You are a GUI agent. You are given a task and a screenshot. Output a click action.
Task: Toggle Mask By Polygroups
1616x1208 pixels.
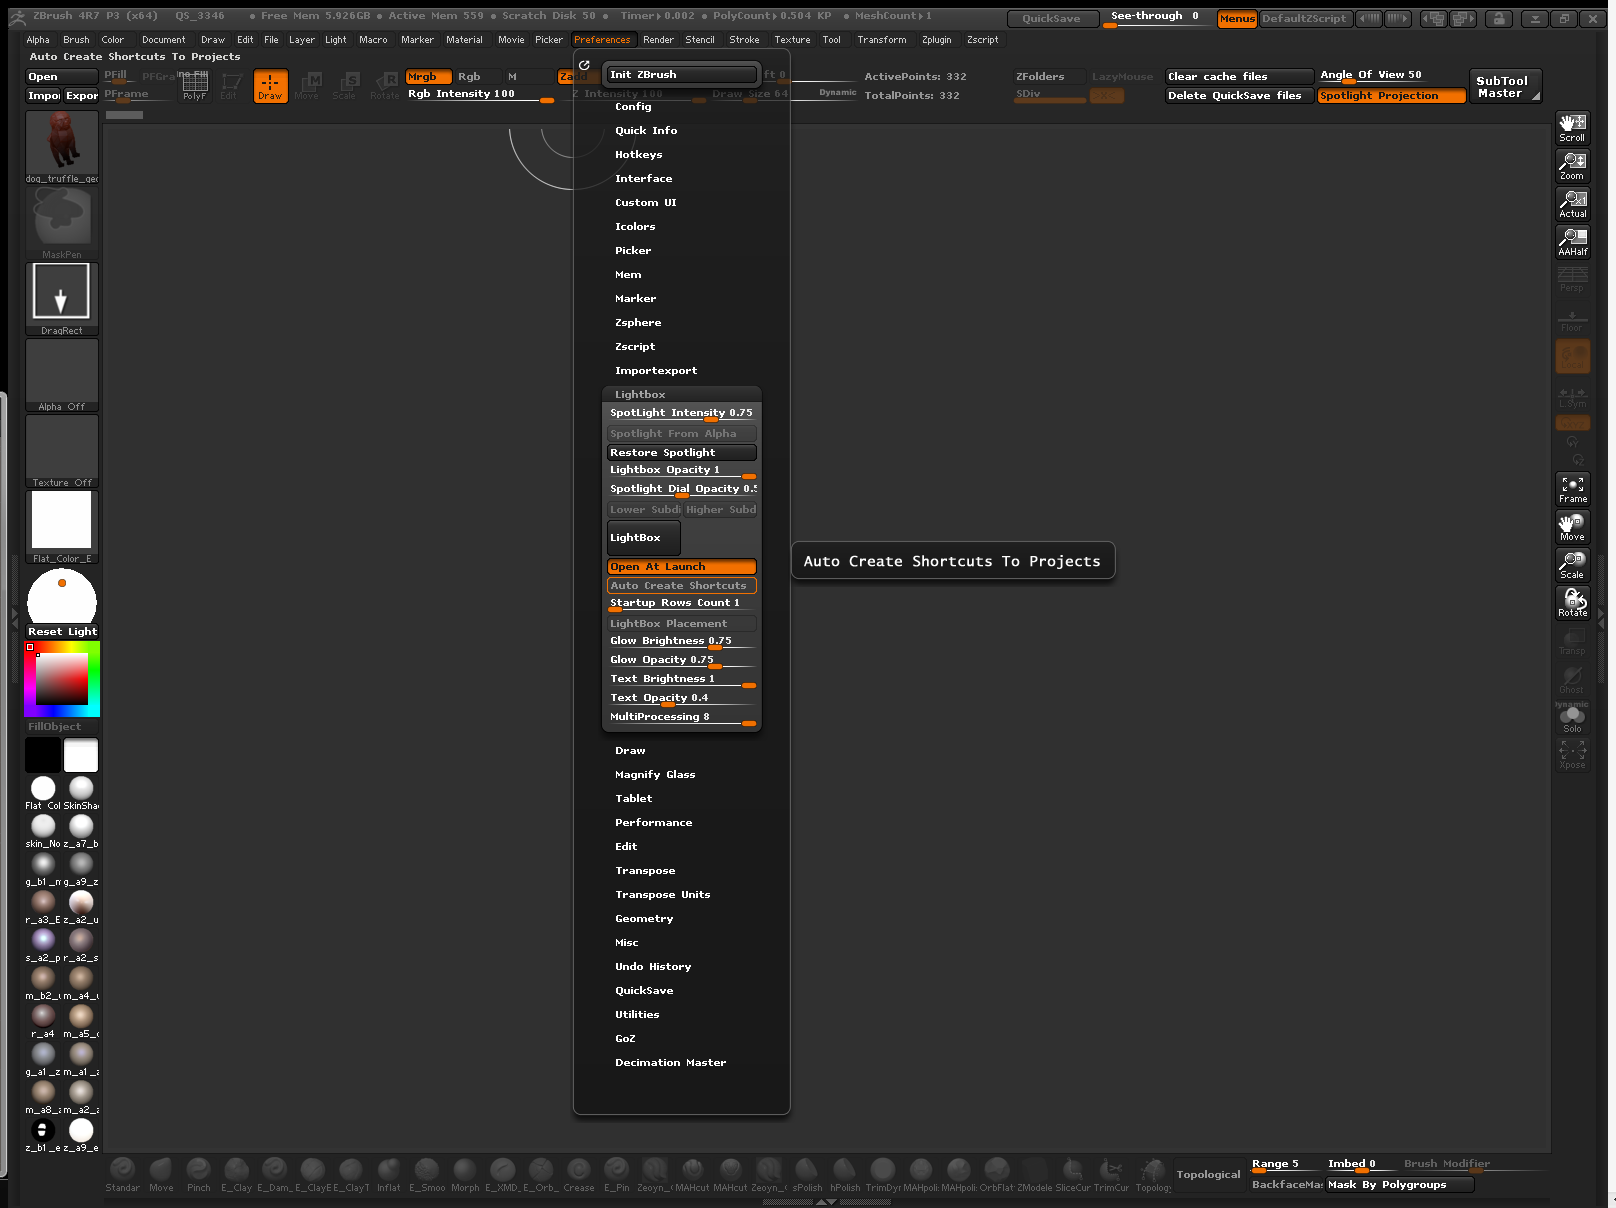pyautogui.click(x=1400, y=1185)
